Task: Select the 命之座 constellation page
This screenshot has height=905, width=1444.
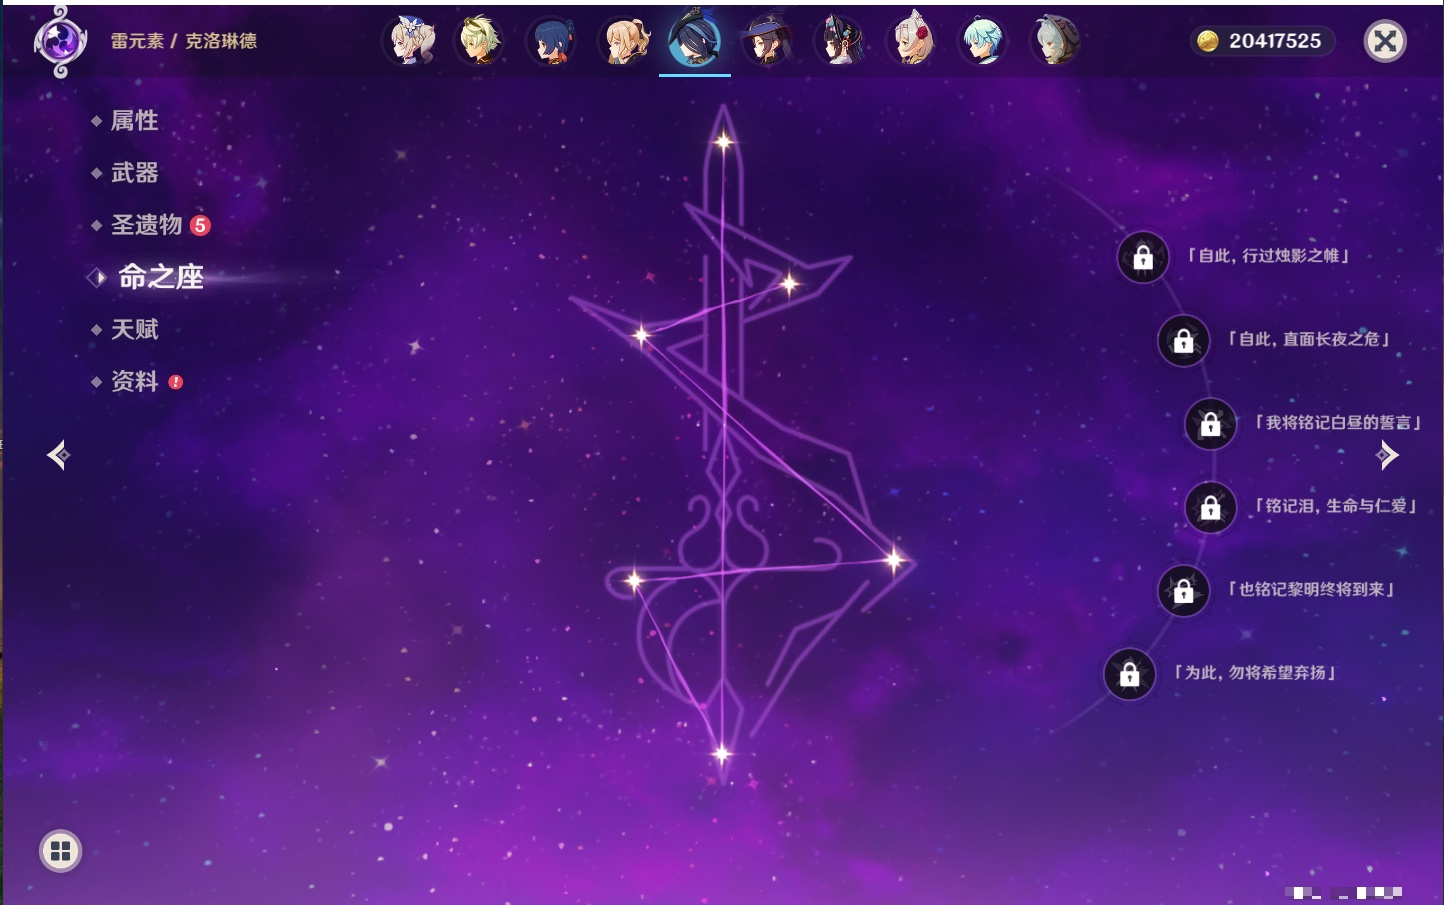Action: (x=160, y=277)
